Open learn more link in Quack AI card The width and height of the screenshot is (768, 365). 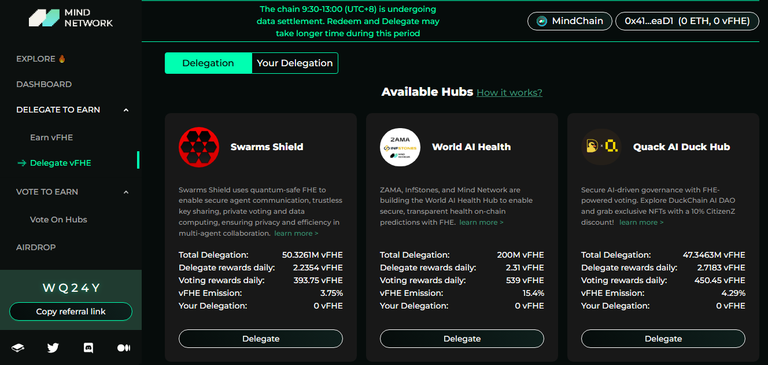coord(642,222)
